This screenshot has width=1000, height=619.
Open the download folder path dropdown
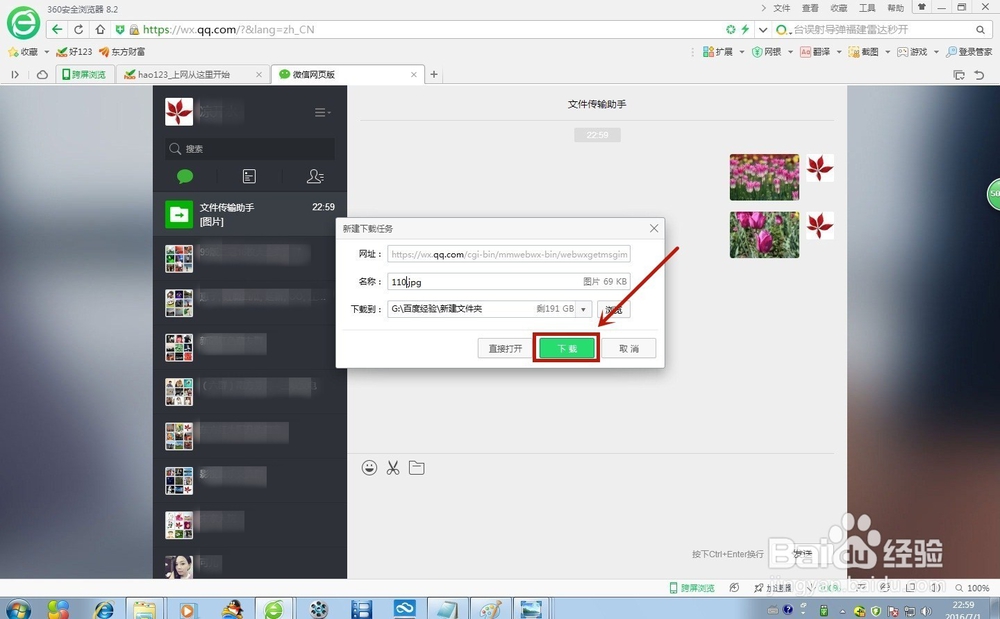pyautogui.click(x=584, y=309)
